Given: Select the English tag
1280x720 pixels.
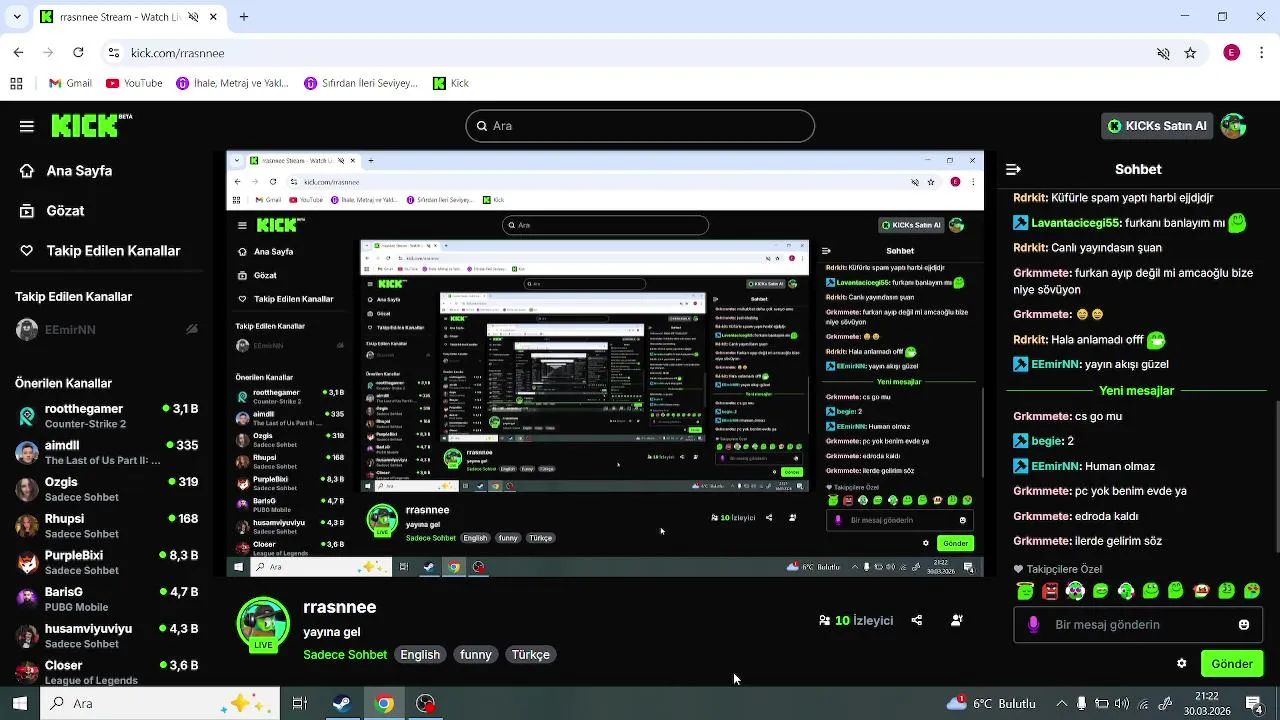Looking at the screenshot, I should pyautogui.click(x=420, y=655).
